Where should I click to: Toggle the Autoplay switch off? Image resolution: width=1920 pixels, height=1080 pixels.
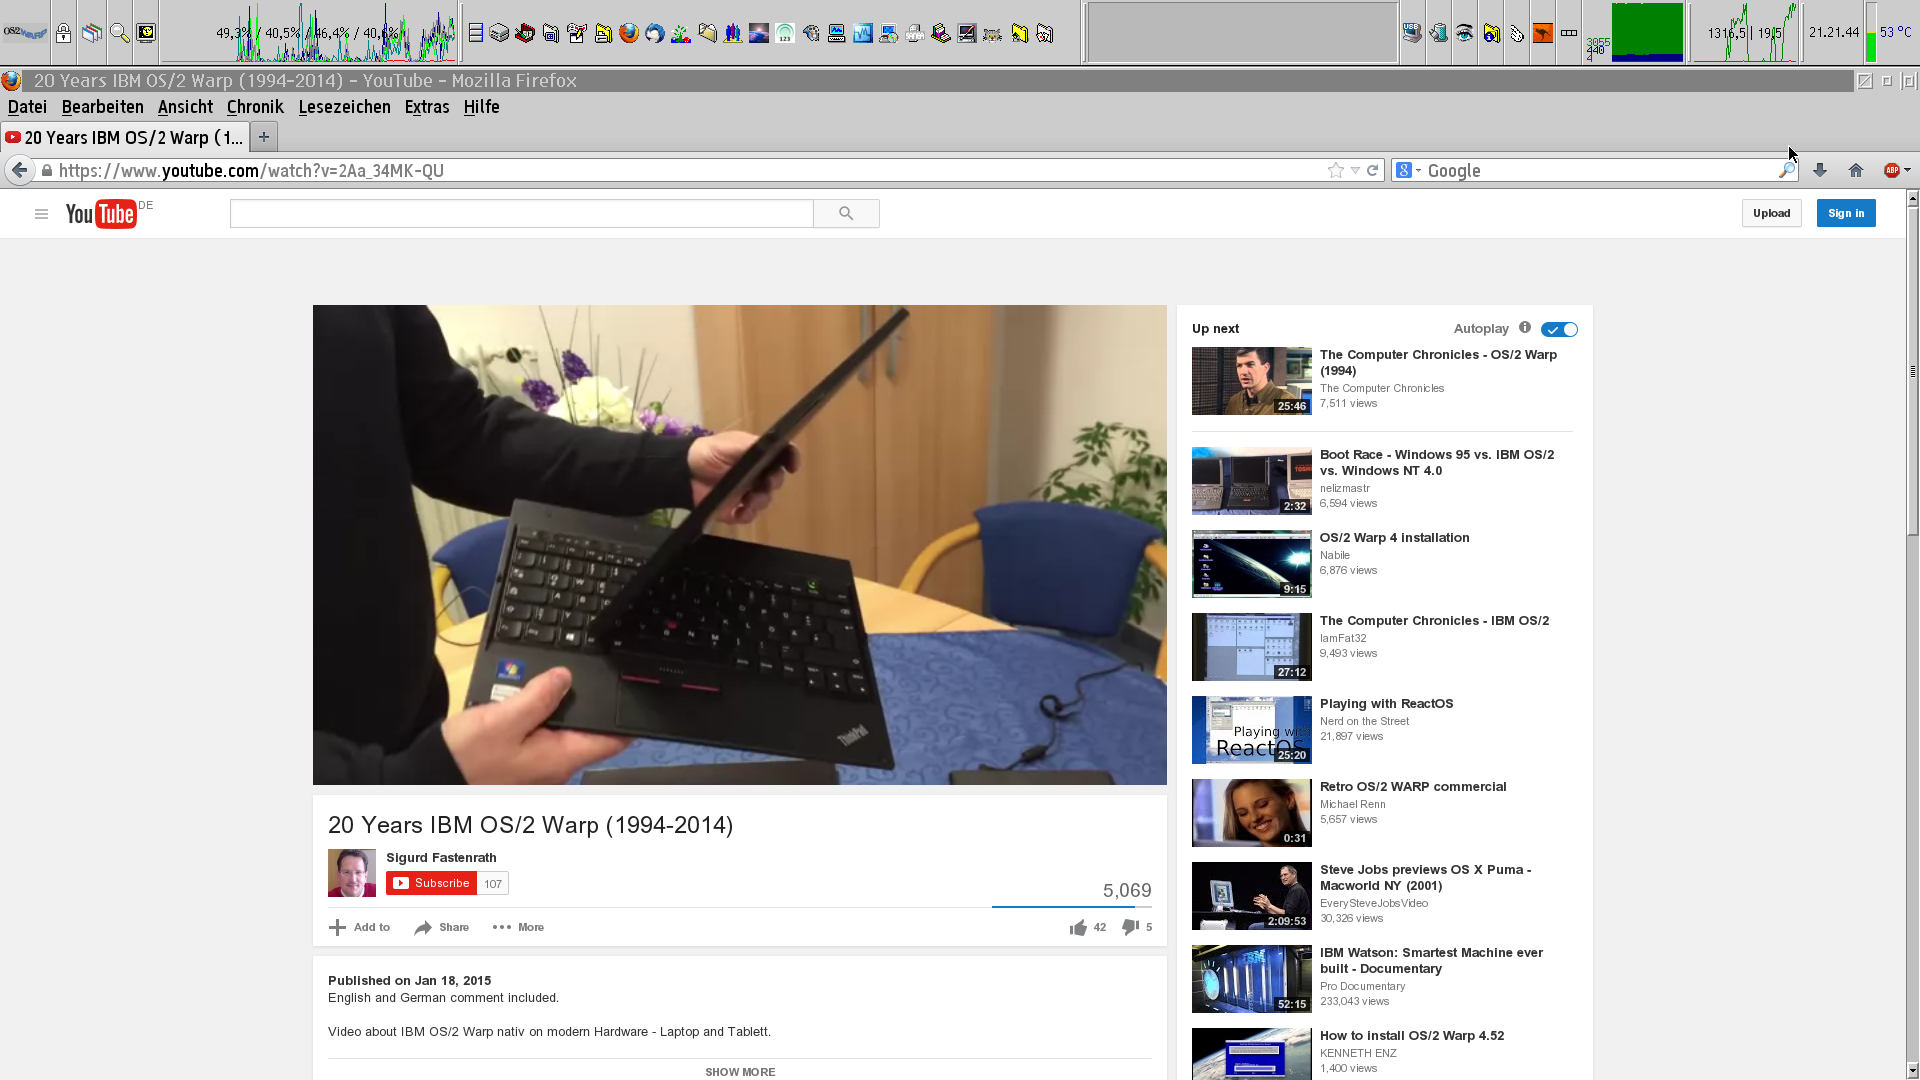click(x=1559, y=329)
